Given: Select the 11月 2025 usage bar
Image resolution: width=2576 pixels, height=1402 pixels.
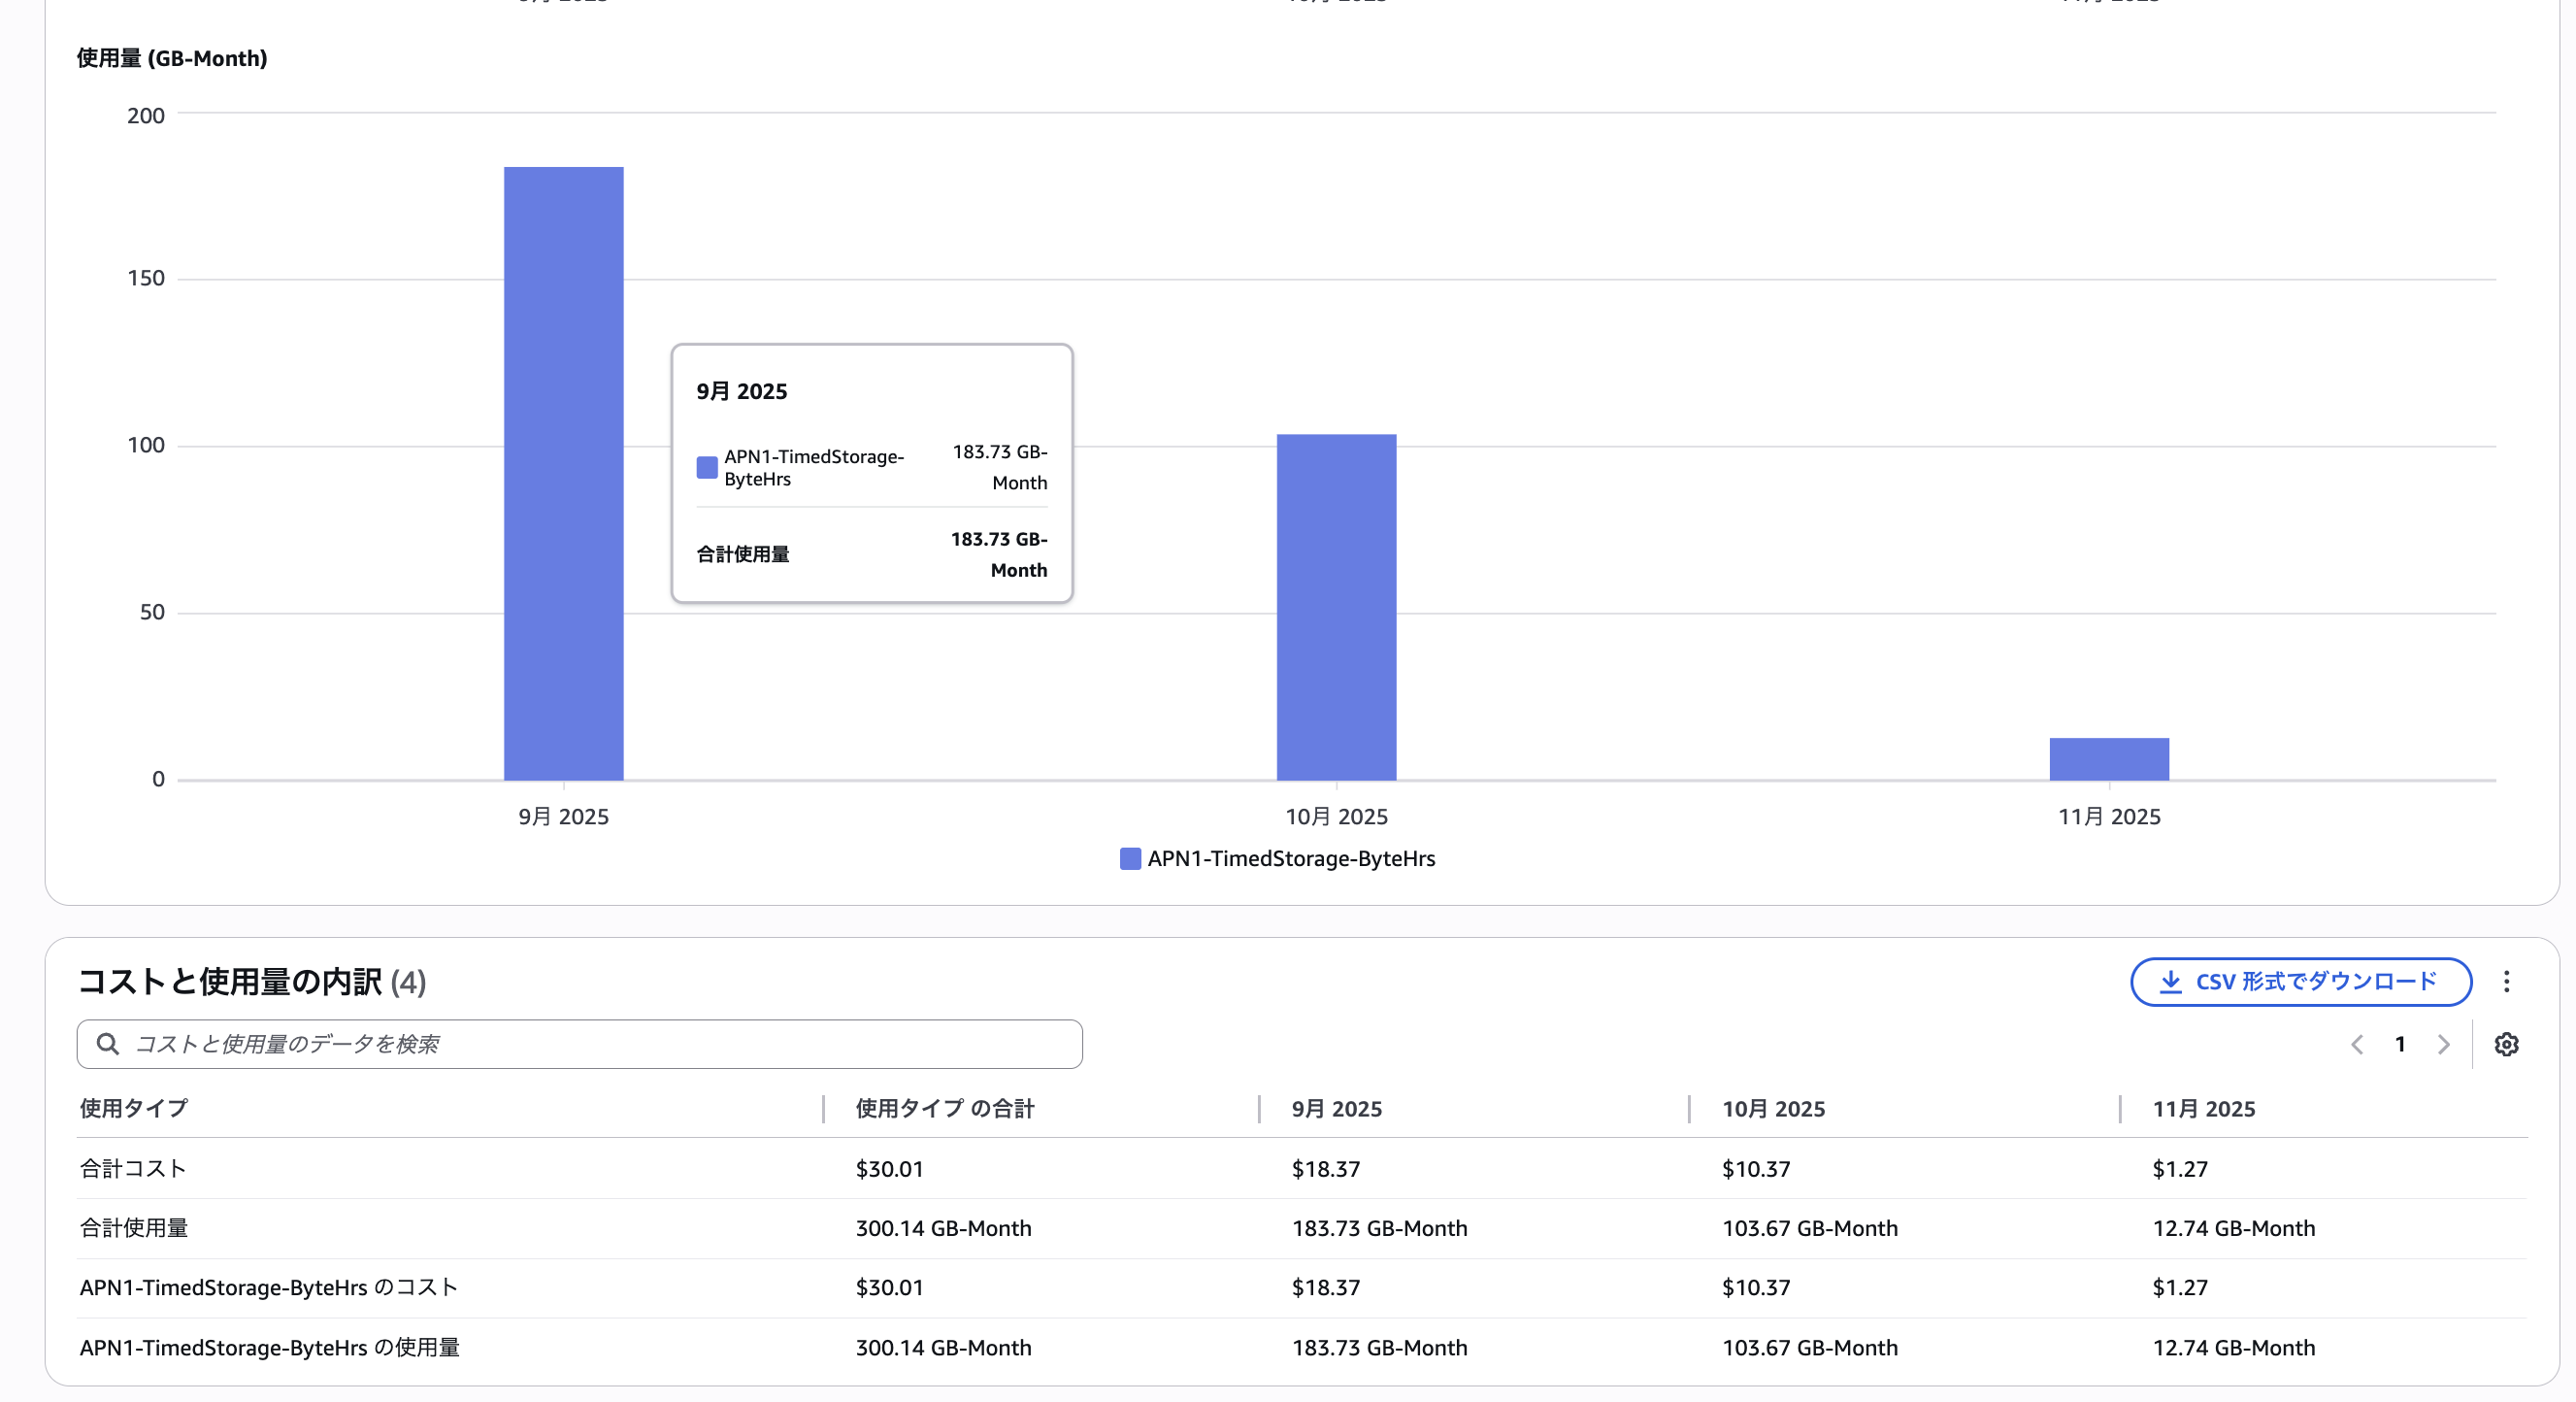Looking at the screenshot, I should point(2109,759).
